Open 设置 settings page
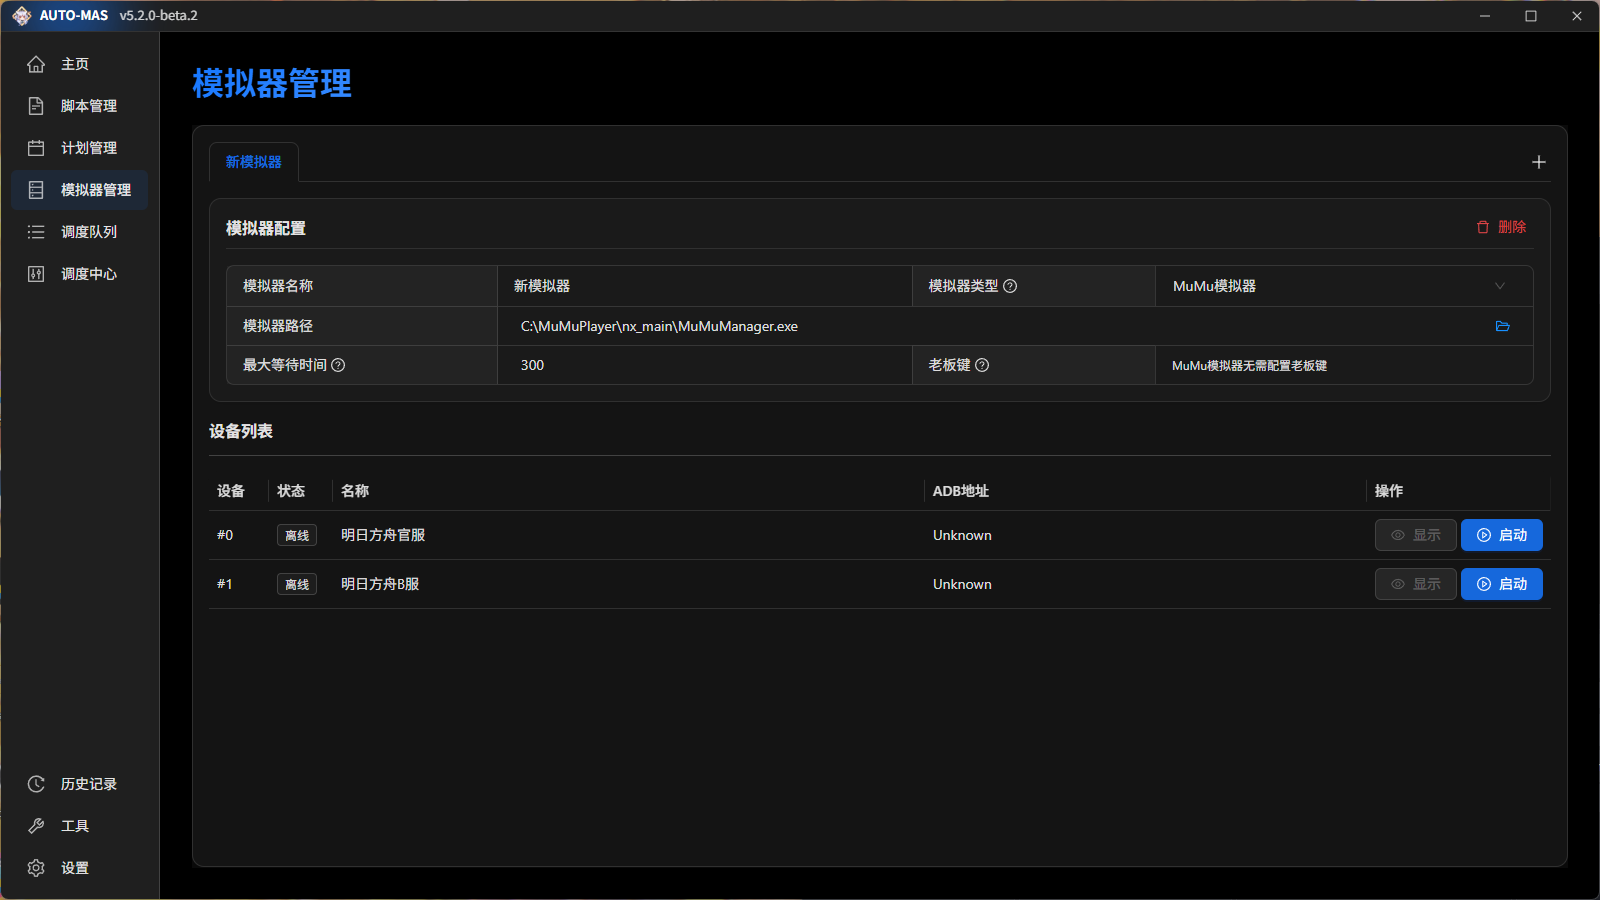The image size is (1600, 900). [75, 868]
